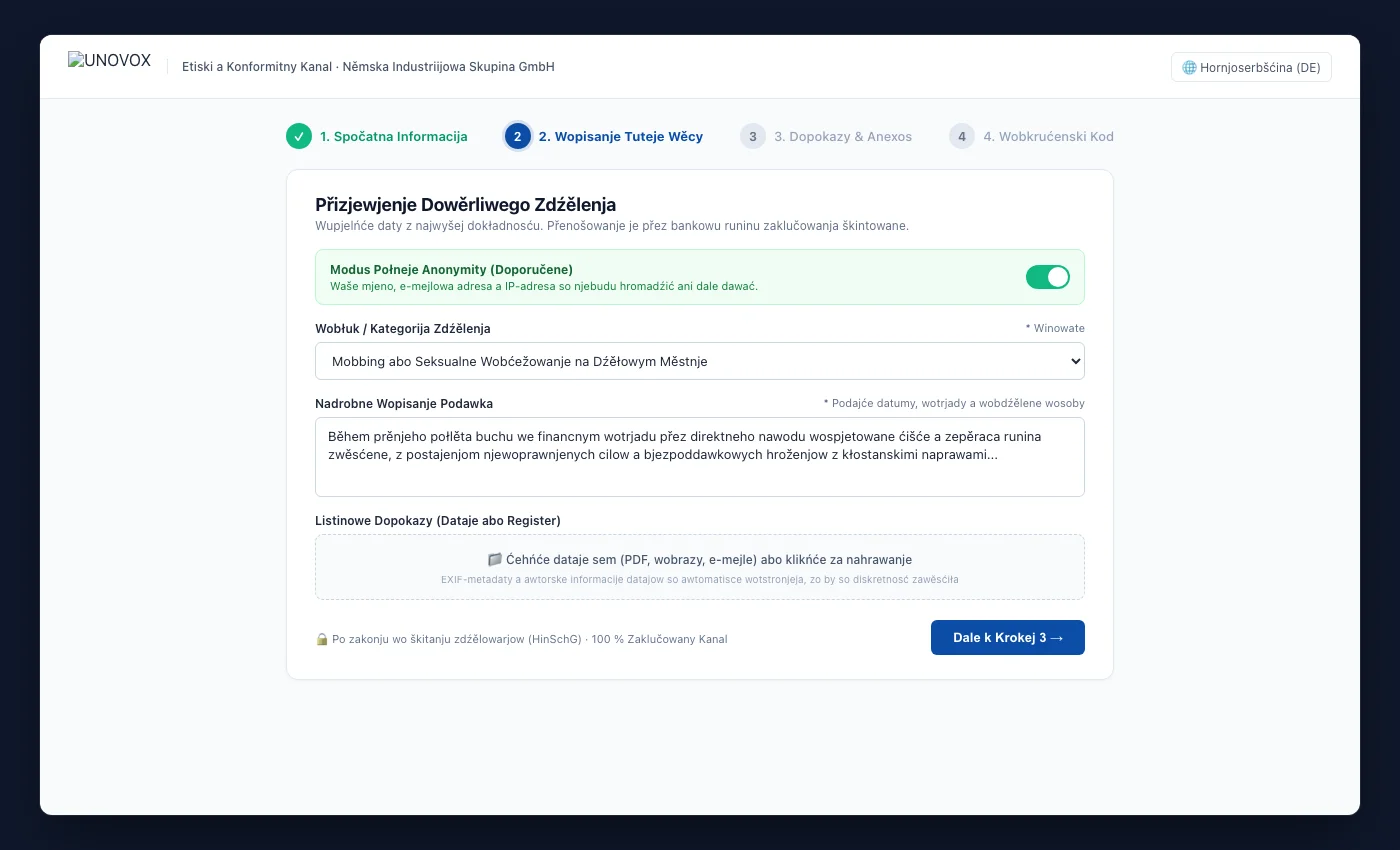Click the folder icon in the upload area
1400x850 pixels.
point(494,560)
